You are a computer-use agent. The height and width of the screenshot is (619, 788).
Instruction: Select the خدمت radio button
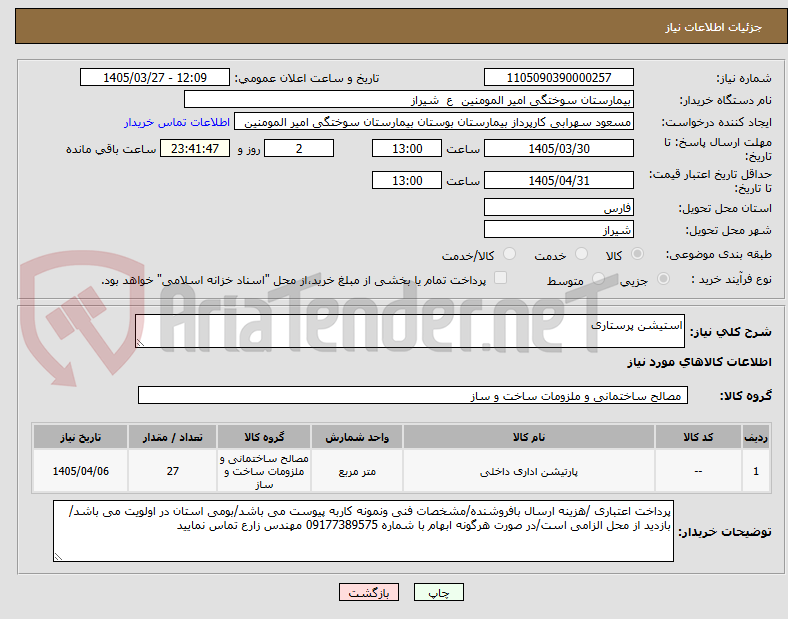click(x=581, y=254)
